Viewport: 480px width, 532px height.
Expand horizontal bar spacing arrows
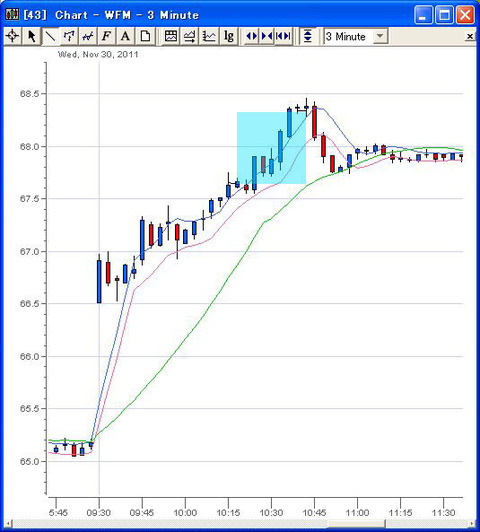click(x=251, y=36)
